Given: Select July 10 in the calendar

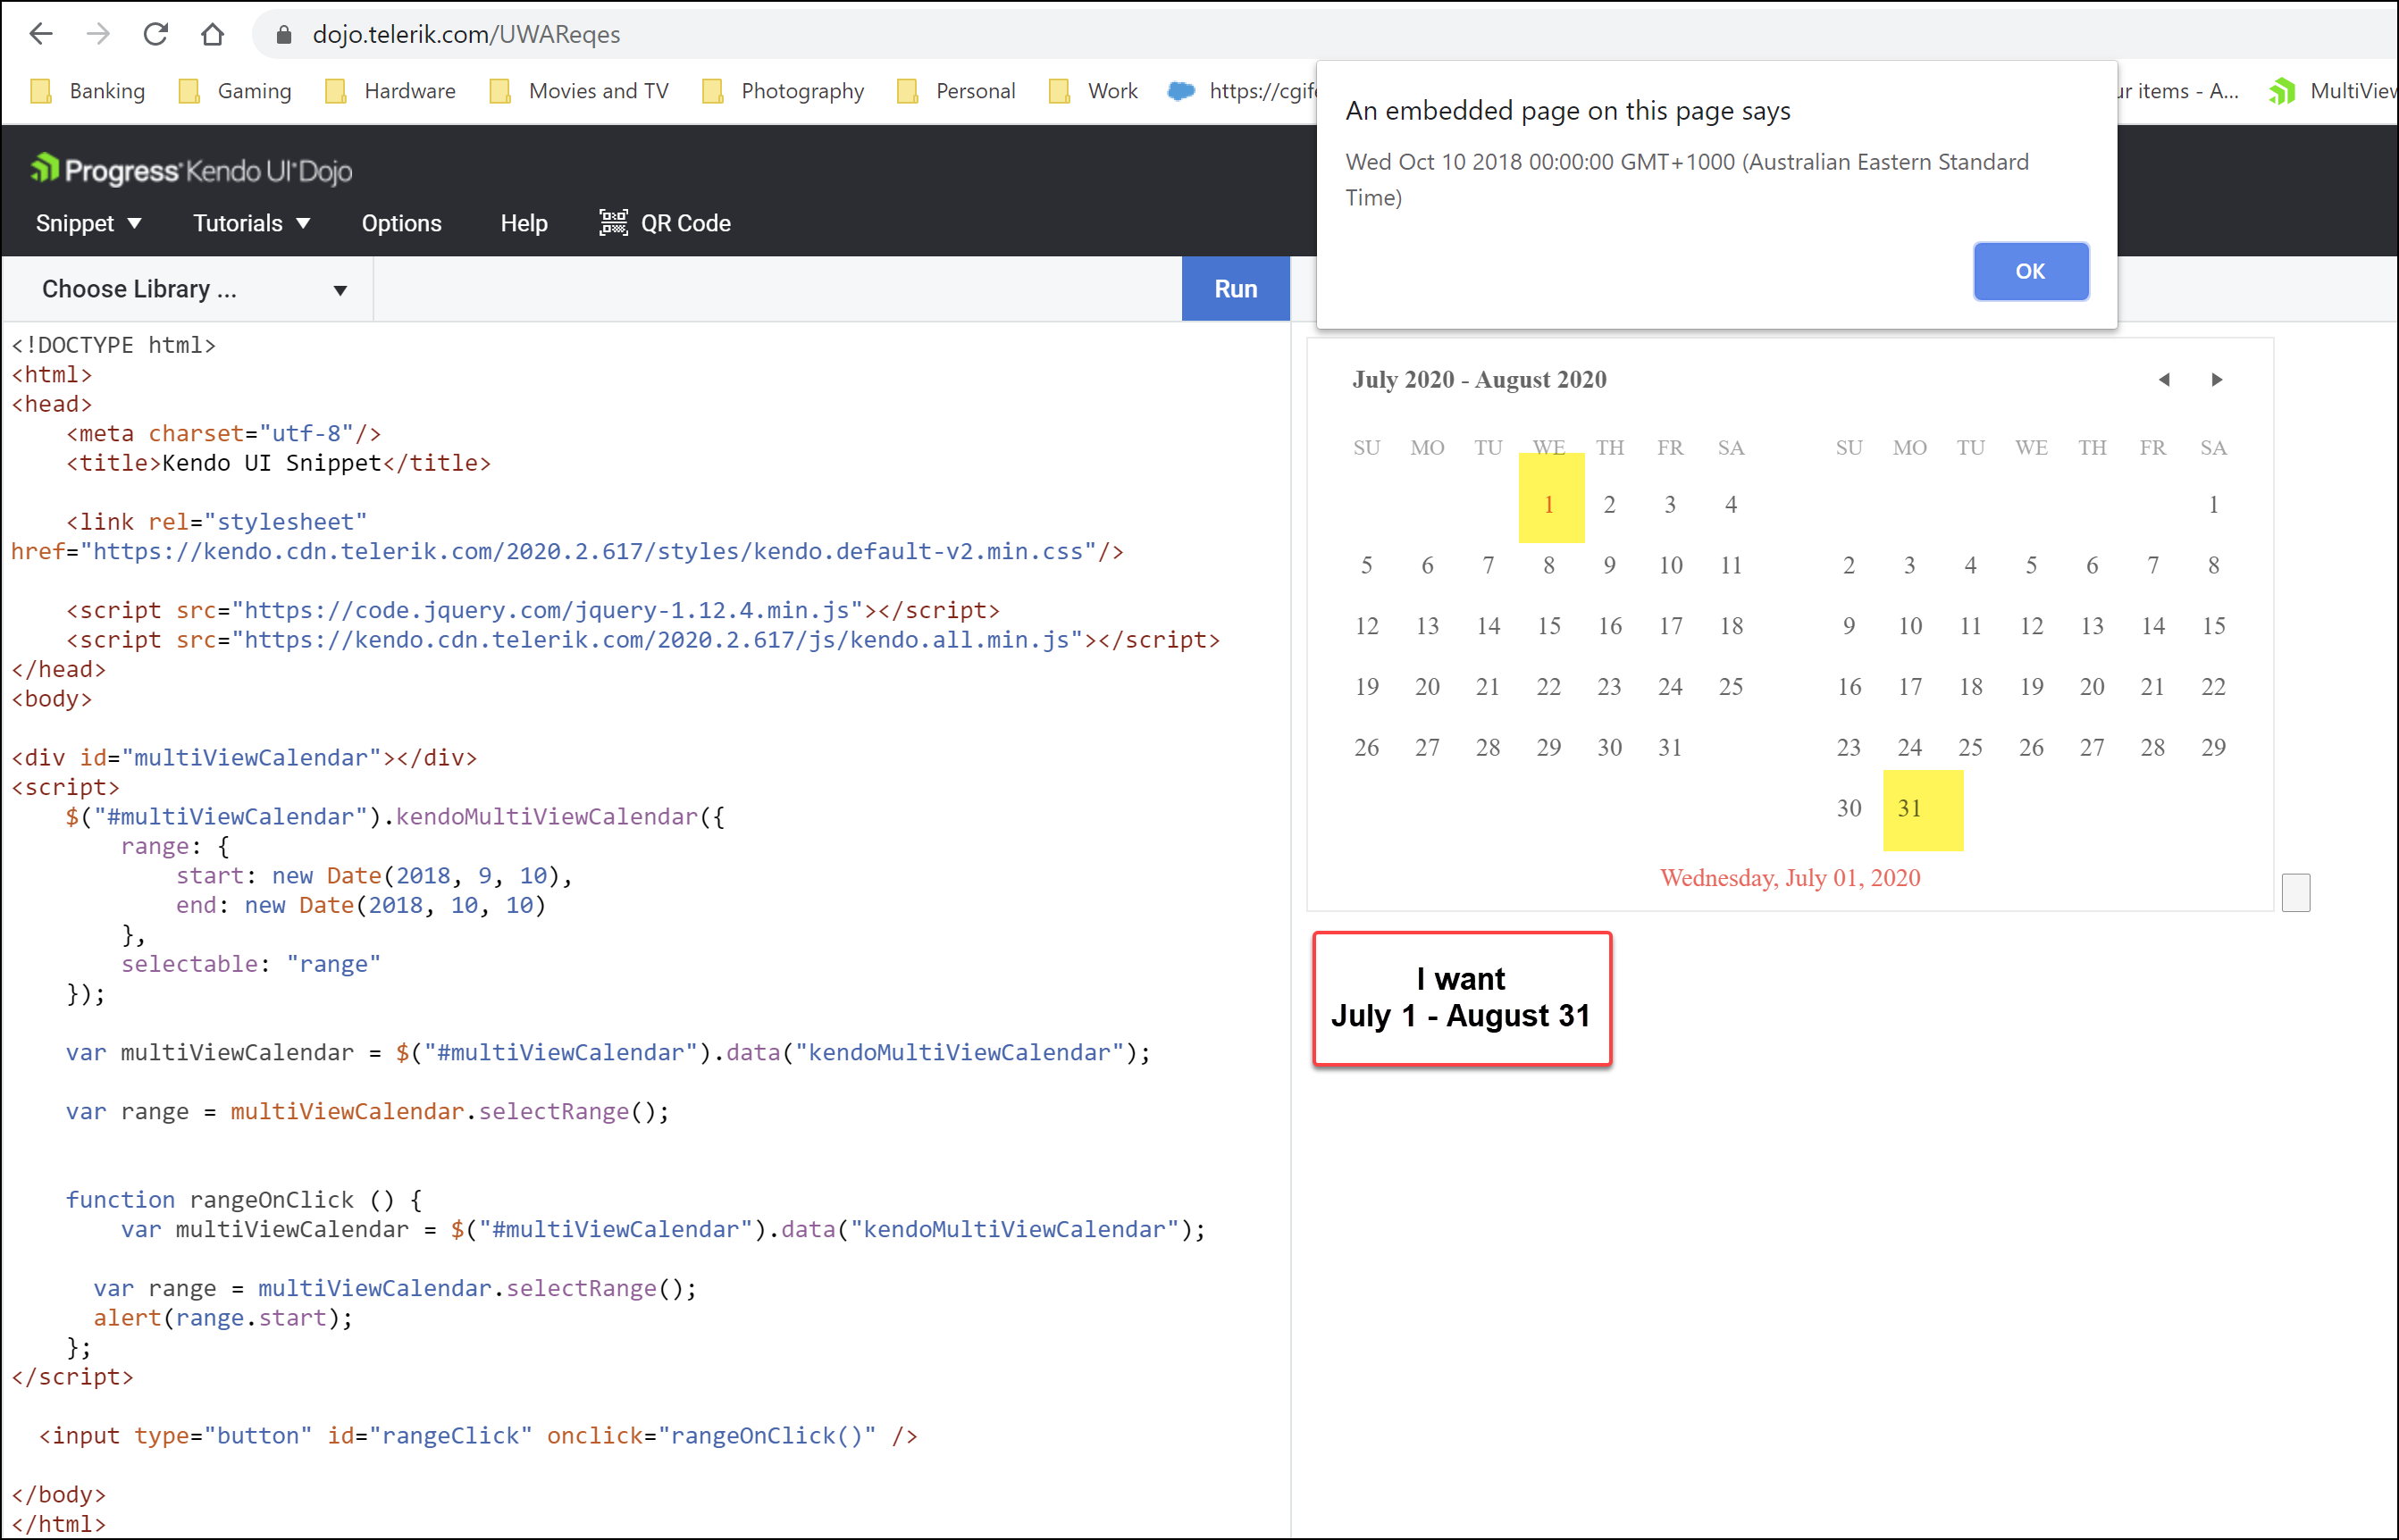Looking at the screenshot, I should [1671, 566].
